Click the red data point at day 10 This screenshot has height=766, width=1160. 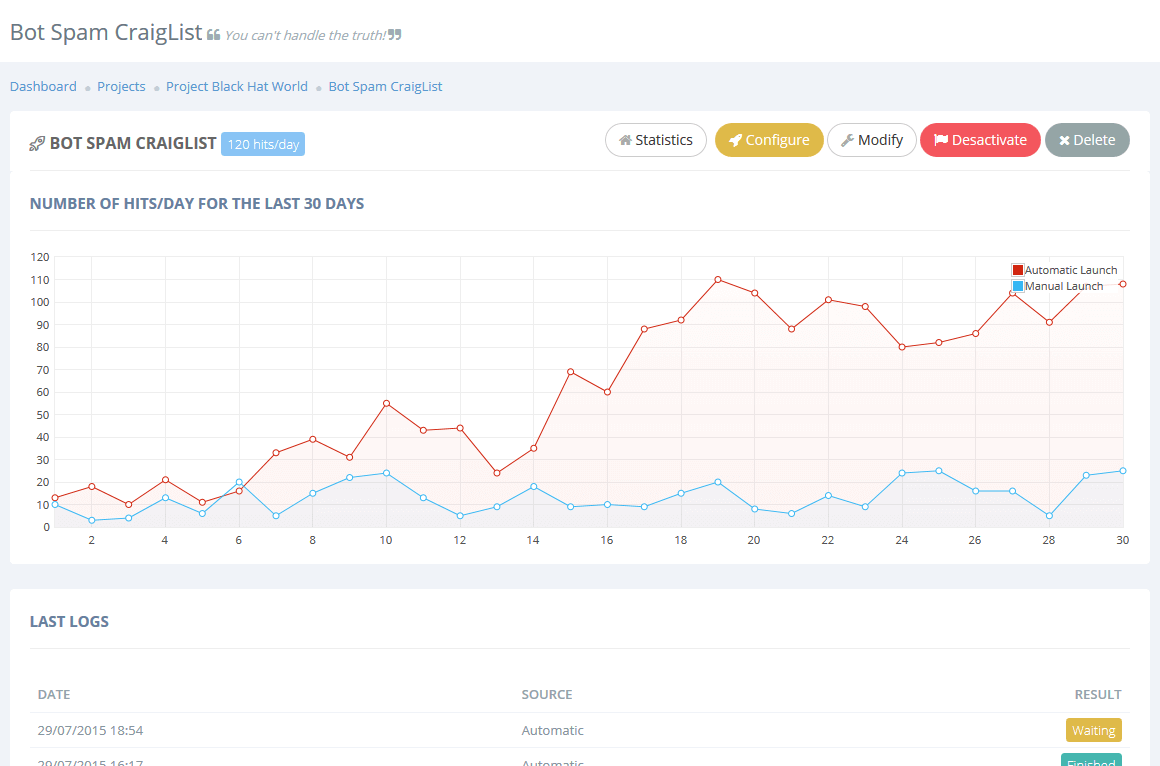point(386,403)
